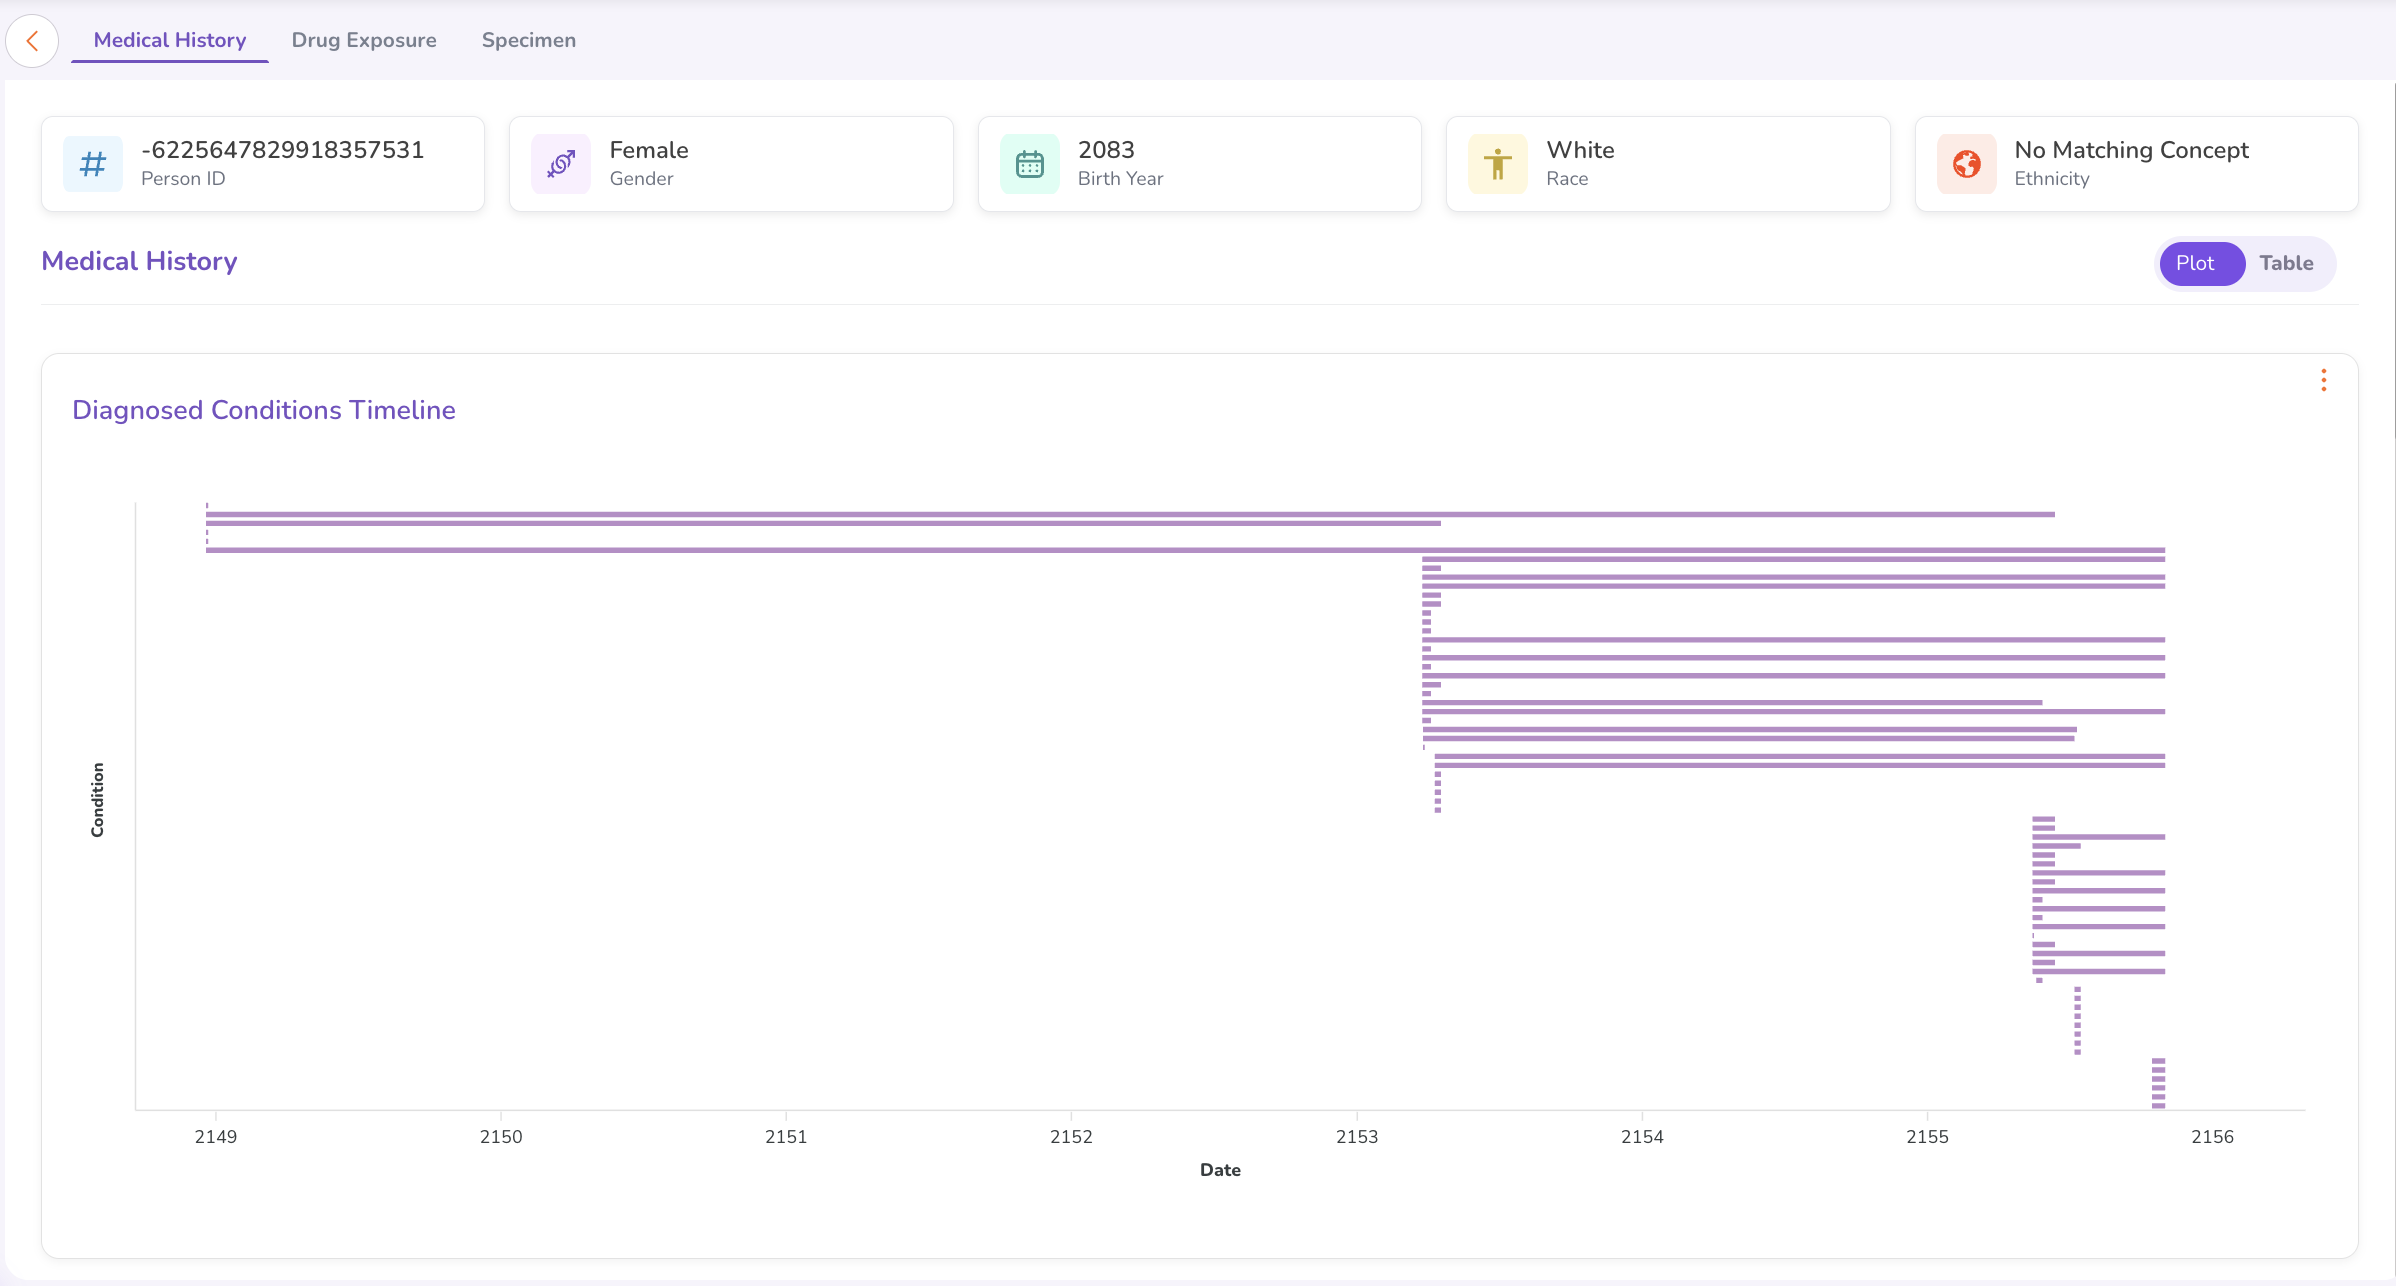The height and width of the screenshot is (1286, 2396).
Task: Click the 2153 date axis label
Action: click(1357, 1137)
